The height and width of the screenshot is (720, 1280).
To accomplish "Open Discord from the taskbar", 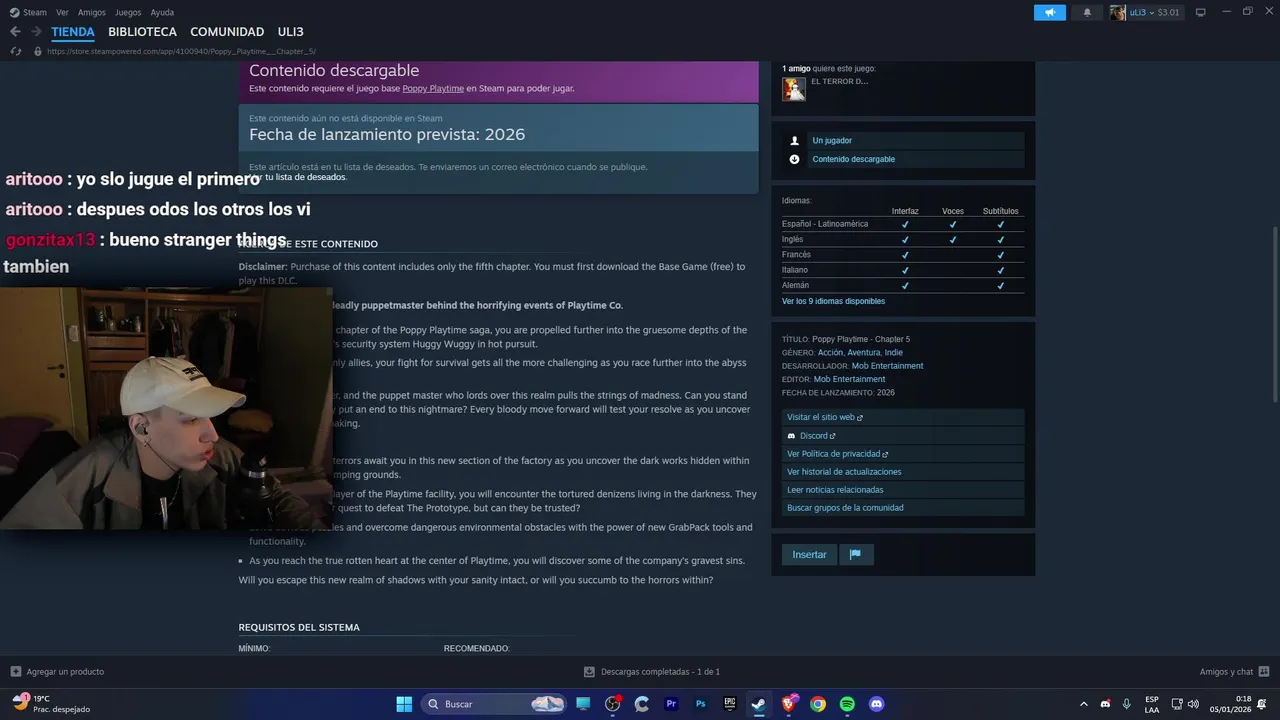I will point(877,704).
